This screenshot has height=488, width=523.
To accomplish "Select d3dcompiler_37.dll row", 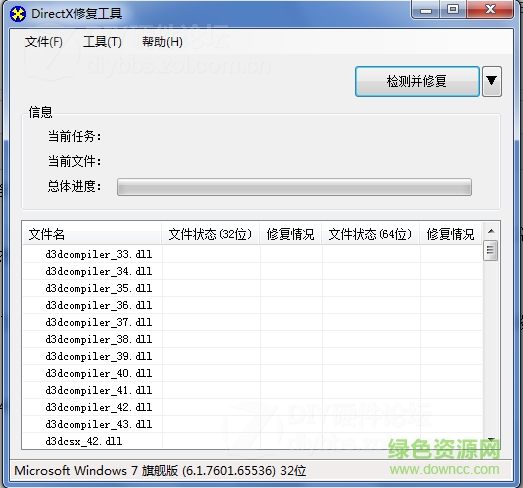I will (x=252, y=322).
